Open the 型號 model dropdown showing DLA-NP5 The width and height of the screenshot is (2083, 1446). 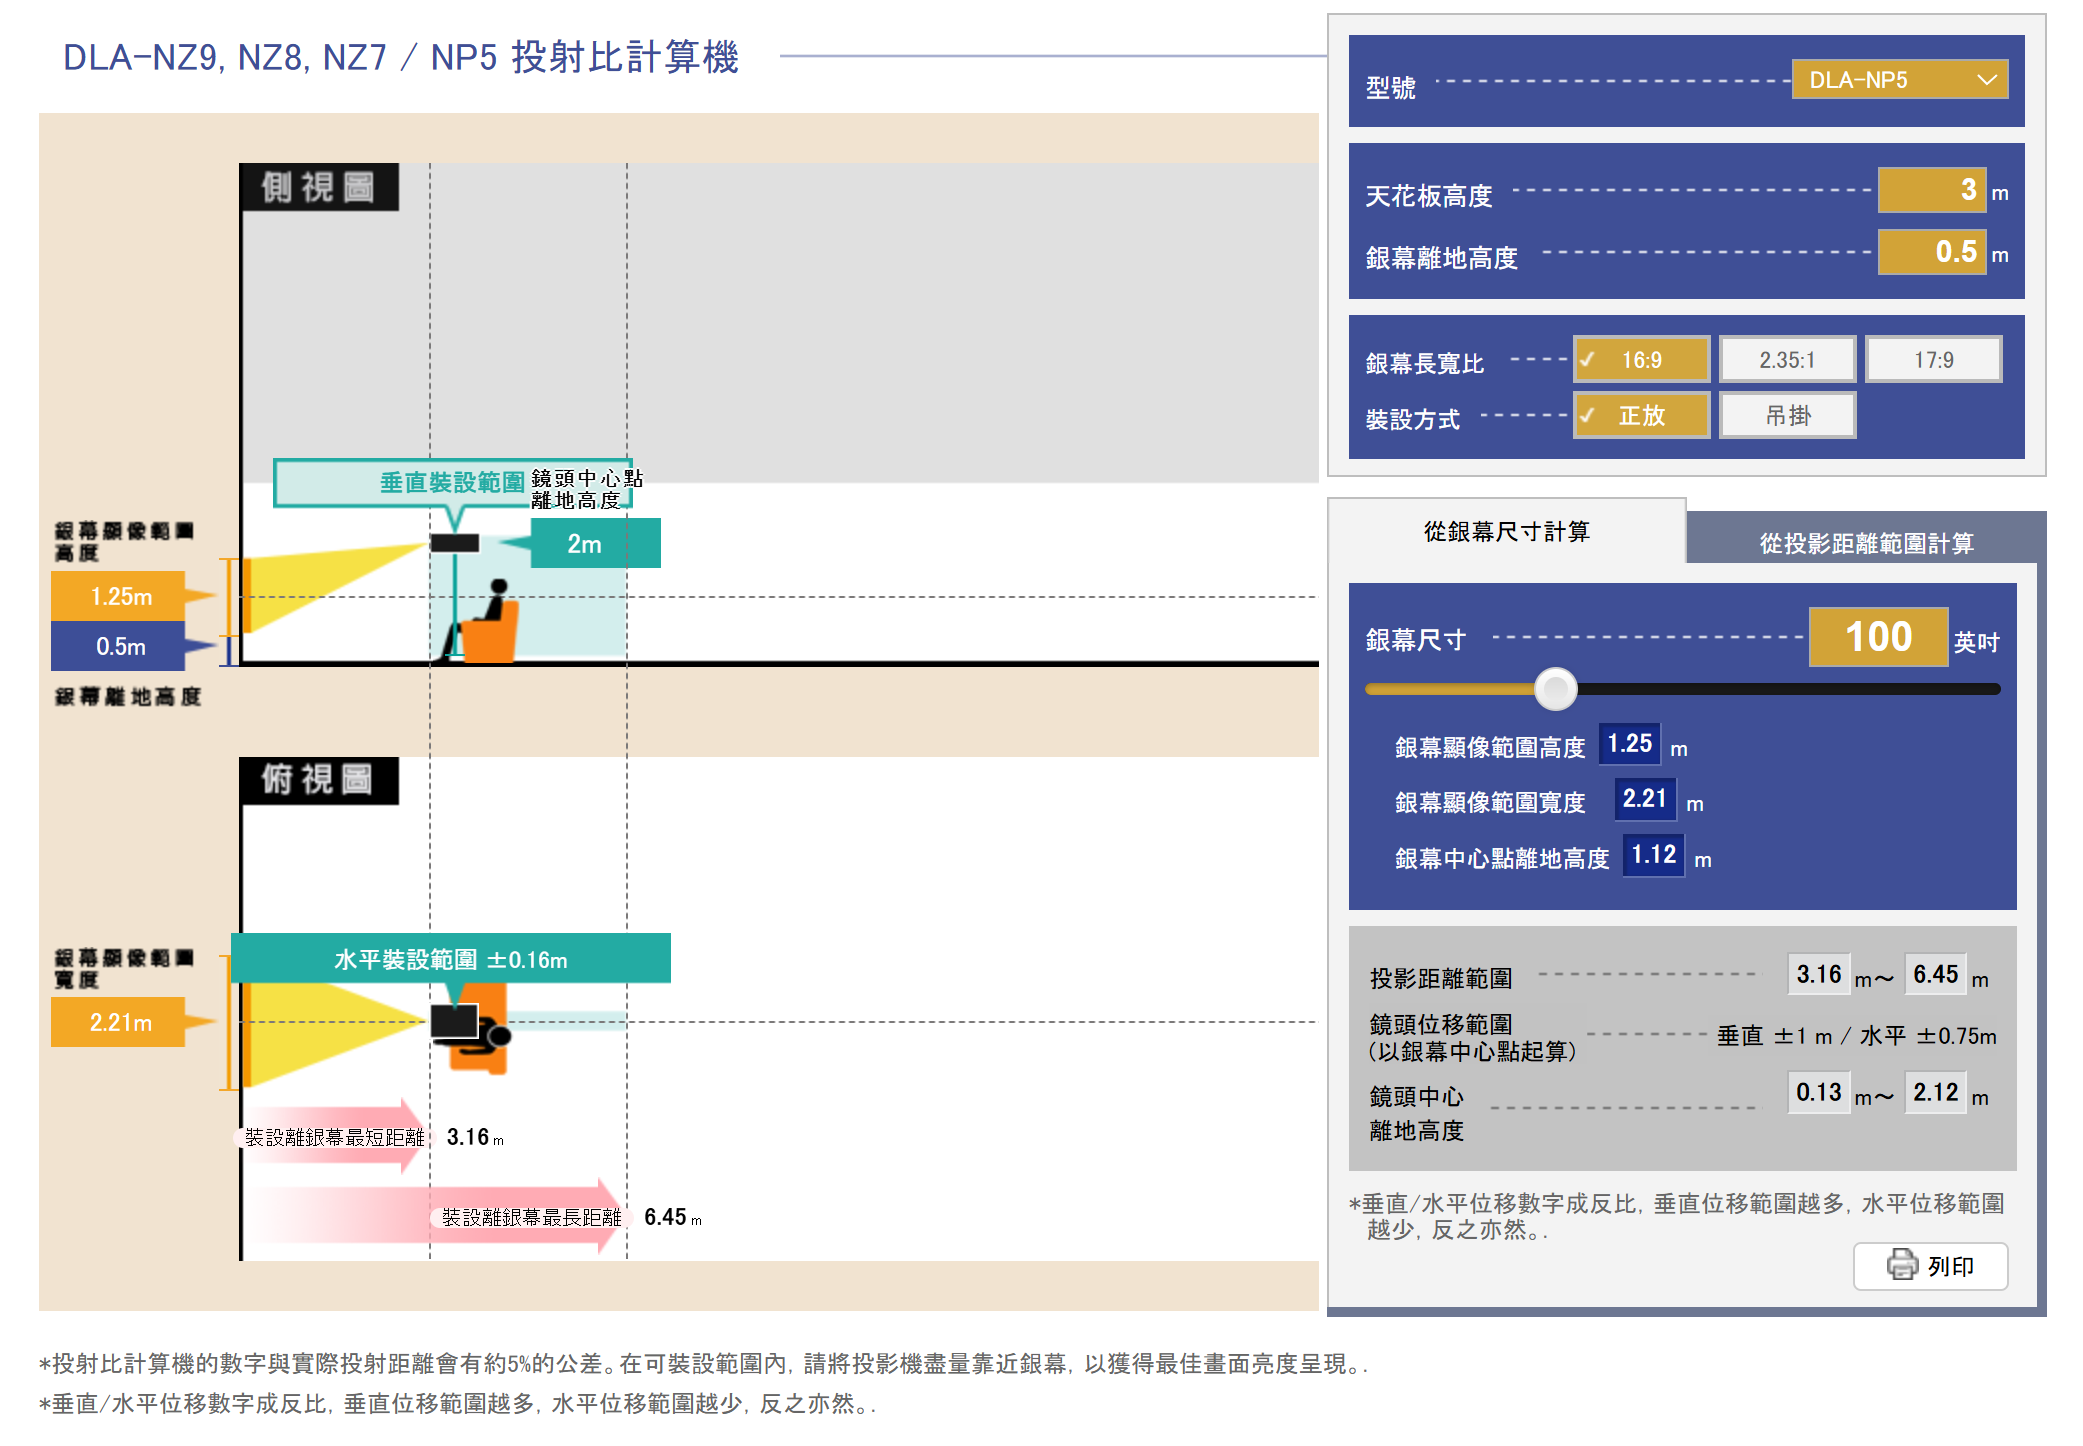(1899, 80)
